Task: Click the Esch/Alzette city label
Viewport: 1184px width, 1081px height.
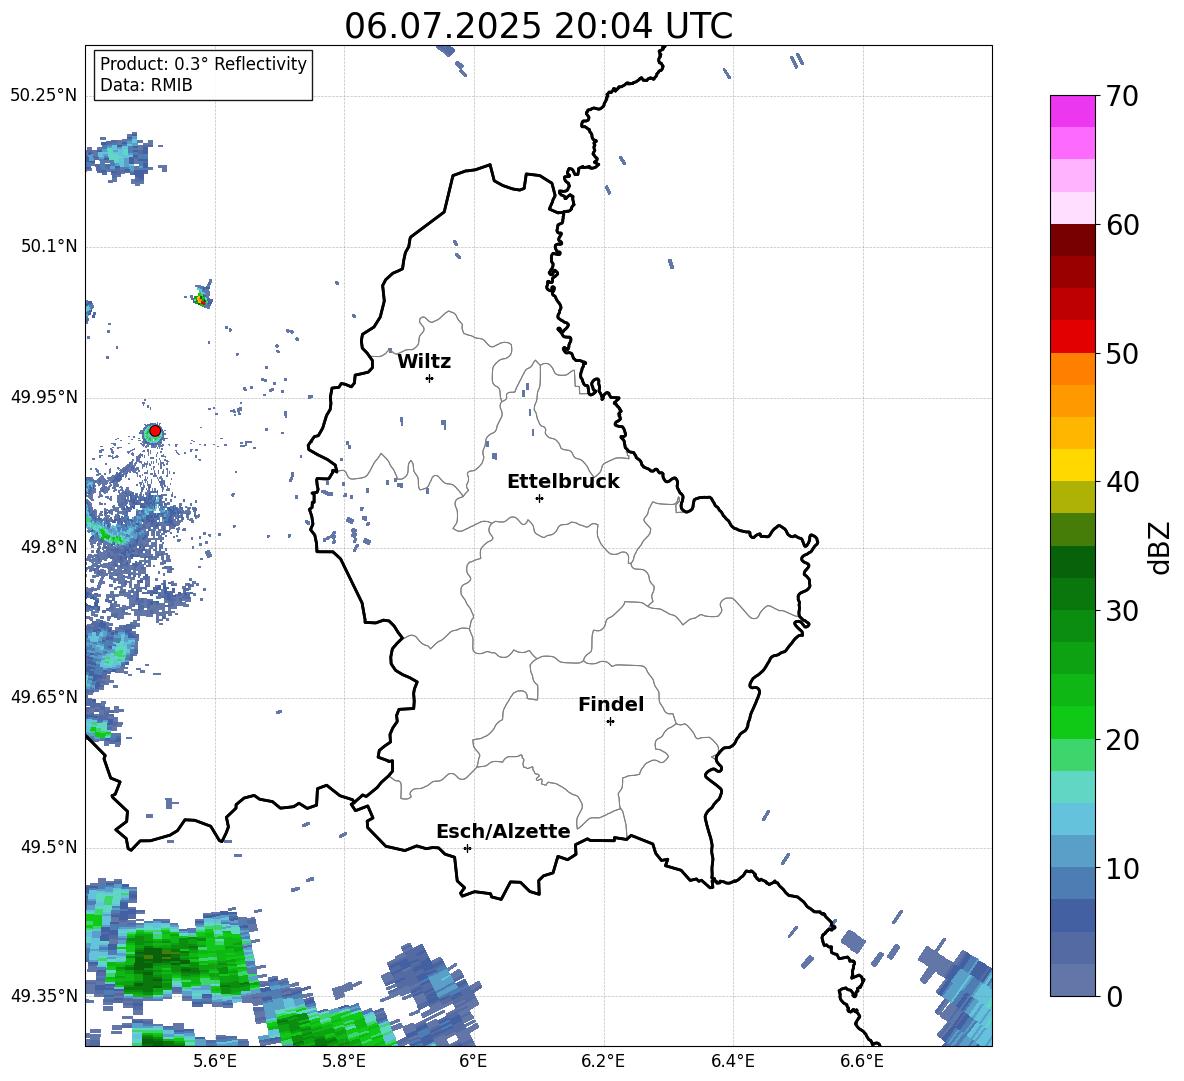Action: [503, 832]
